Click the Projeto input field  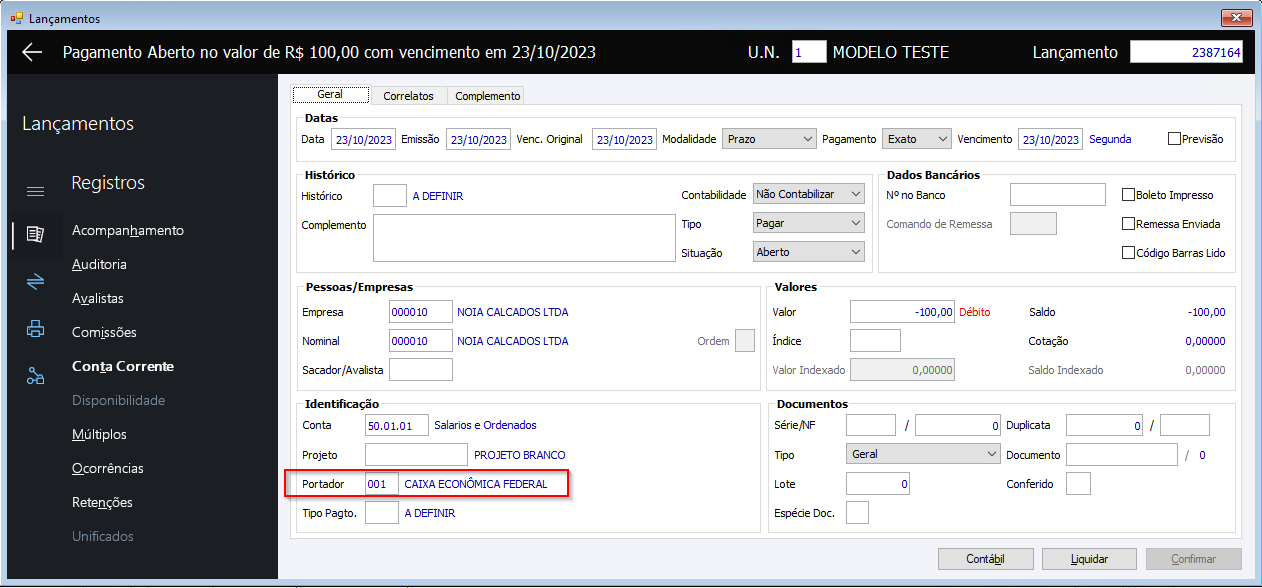[416, 455]
